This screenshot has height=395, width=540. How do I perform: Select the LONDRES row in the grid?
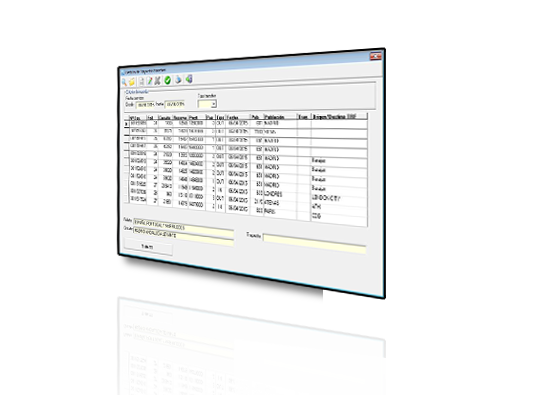[246, 193]
